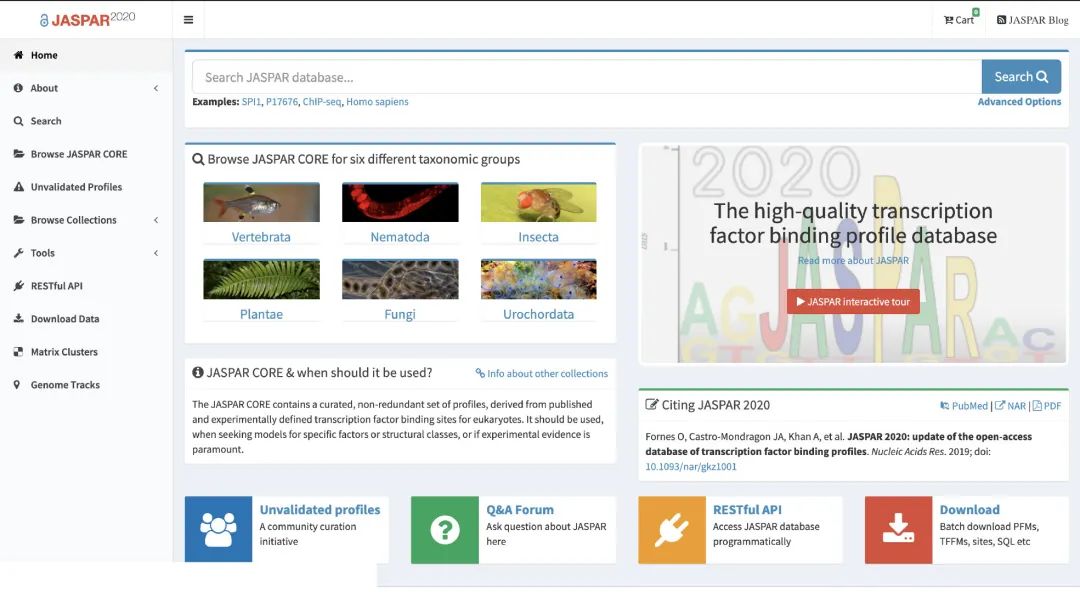Click the Search JASPAR database input field
This screenshot has width=1080, height=592.
click(587, 77)
